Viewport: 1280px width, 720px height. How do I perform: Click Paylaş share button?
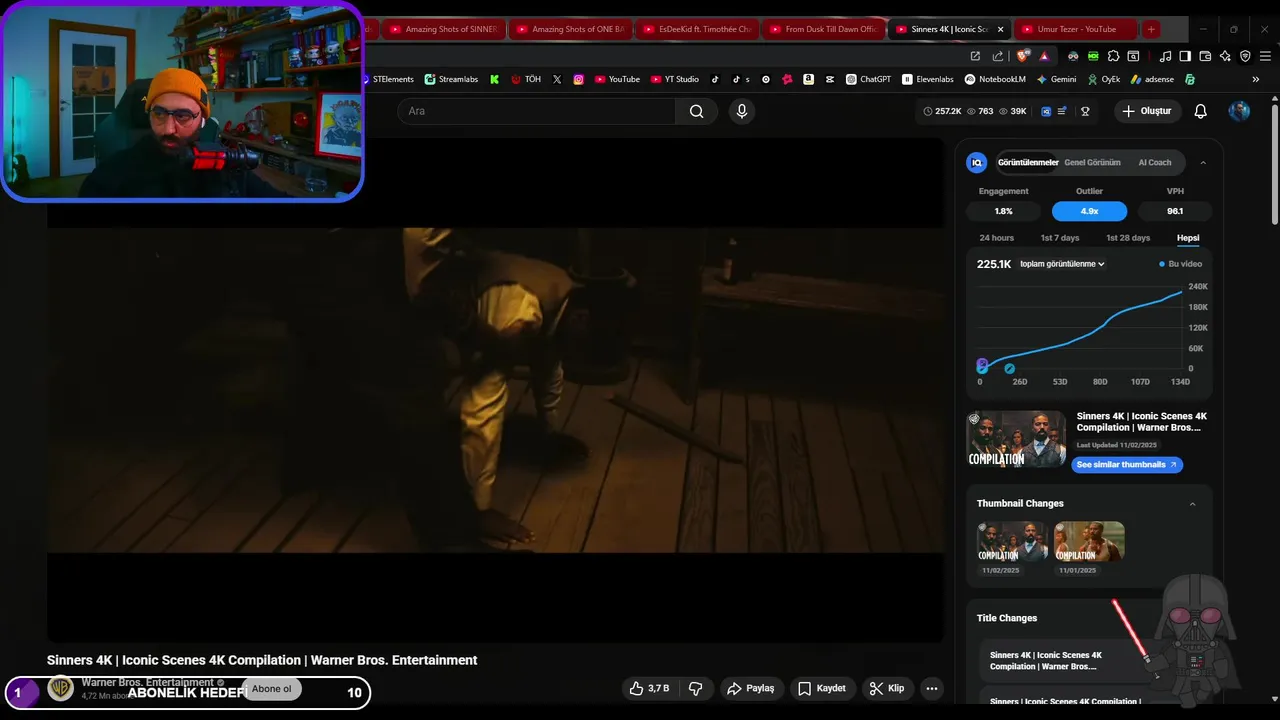pos(750,688)
